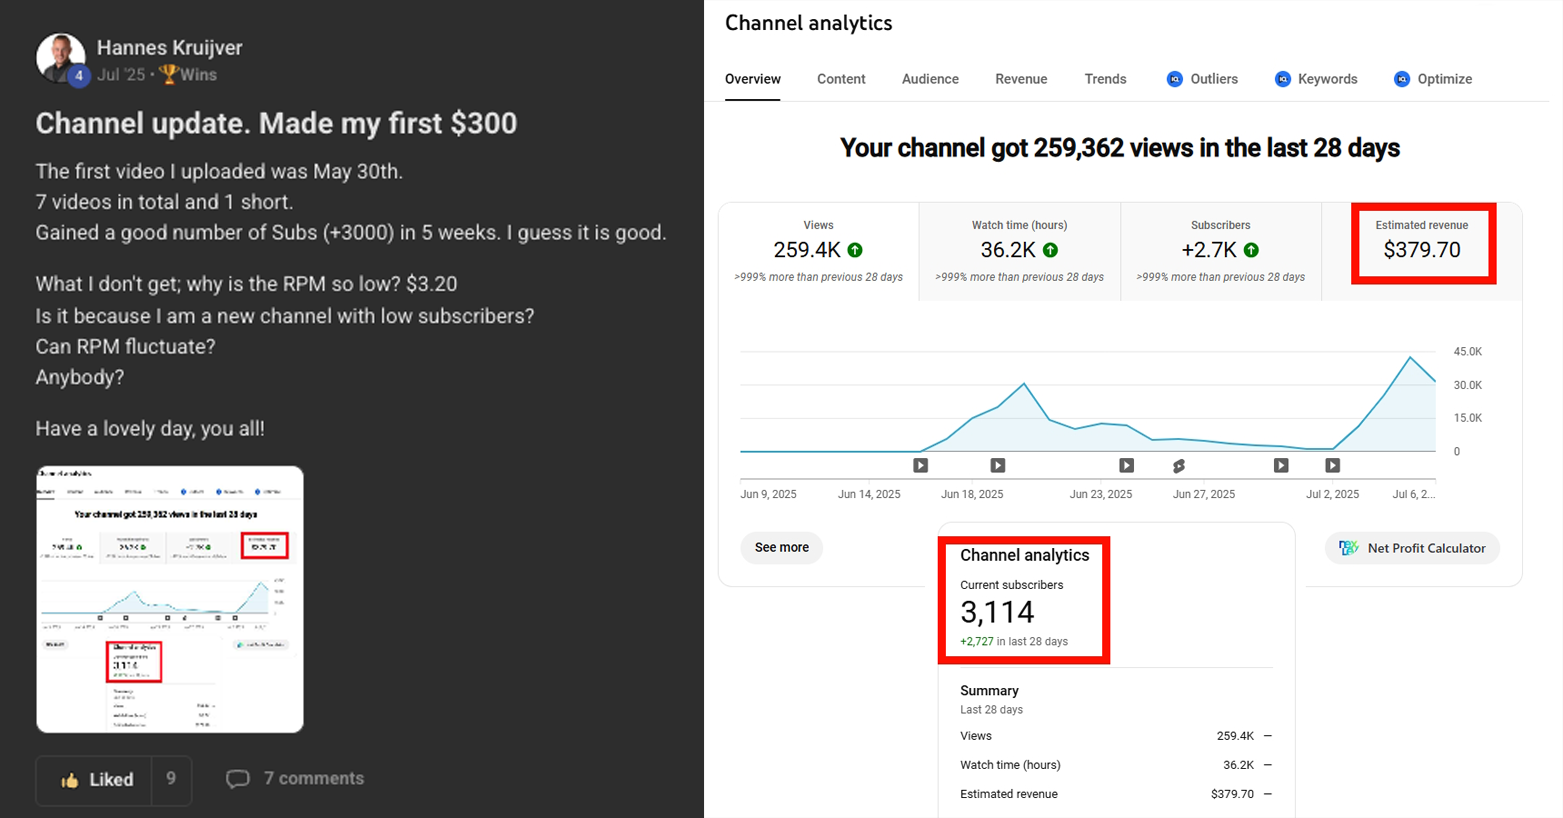Click the trophy icon next to Wins
This screenshot has width=1563, height=818.
coord(168,74)
